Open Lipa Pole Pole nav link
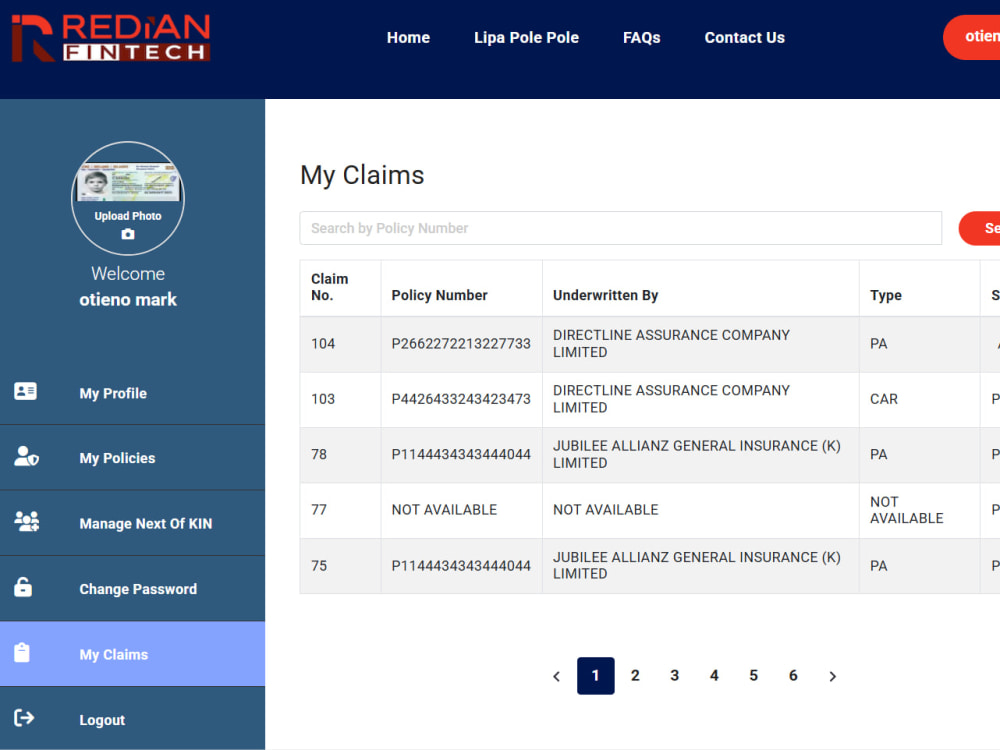Viewport: 1000px width, 750px height. [526, 38]
